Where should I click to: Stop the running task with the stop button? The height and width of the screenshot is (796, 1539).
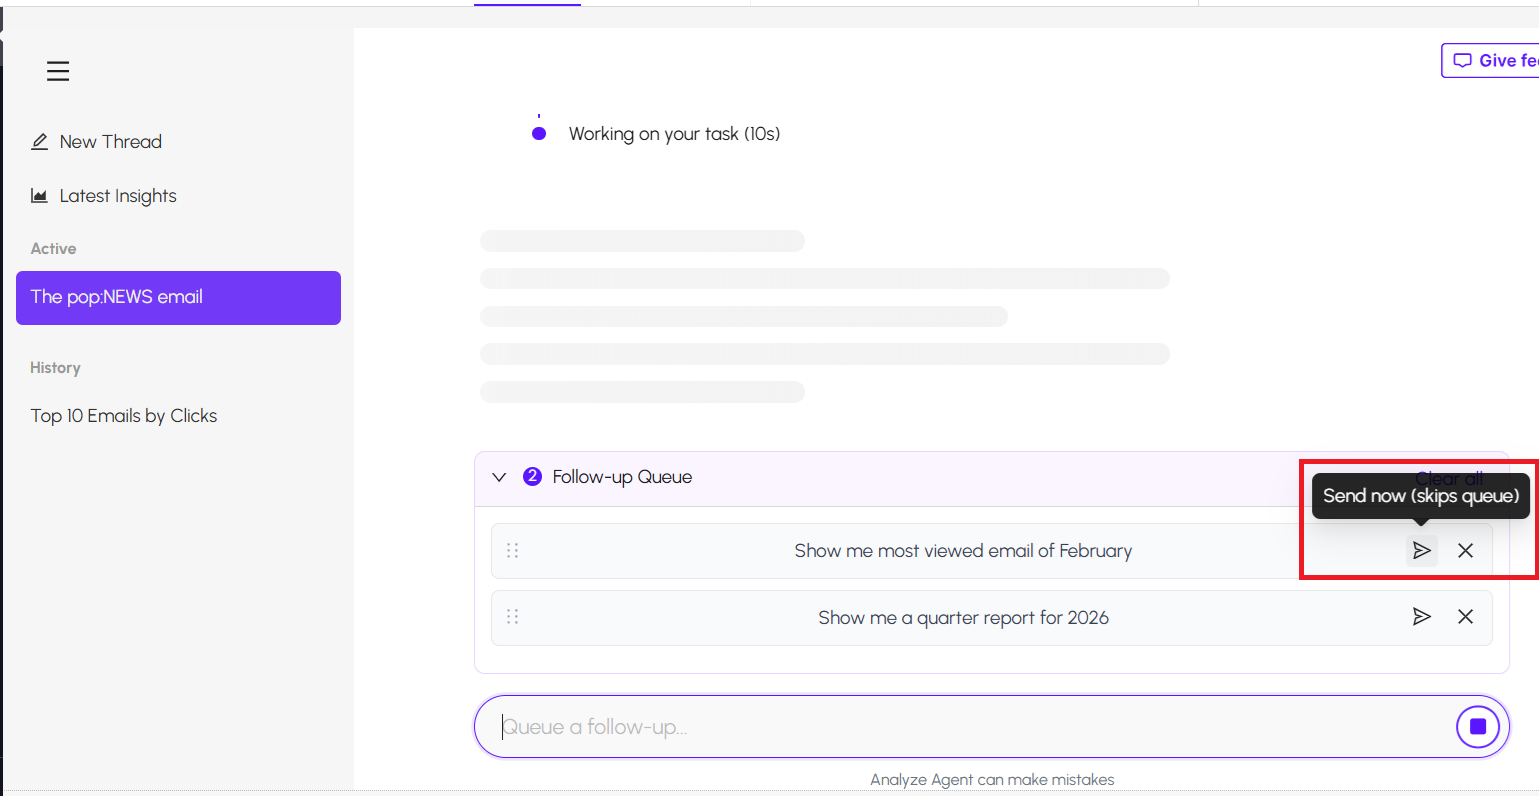point(1477,727)
